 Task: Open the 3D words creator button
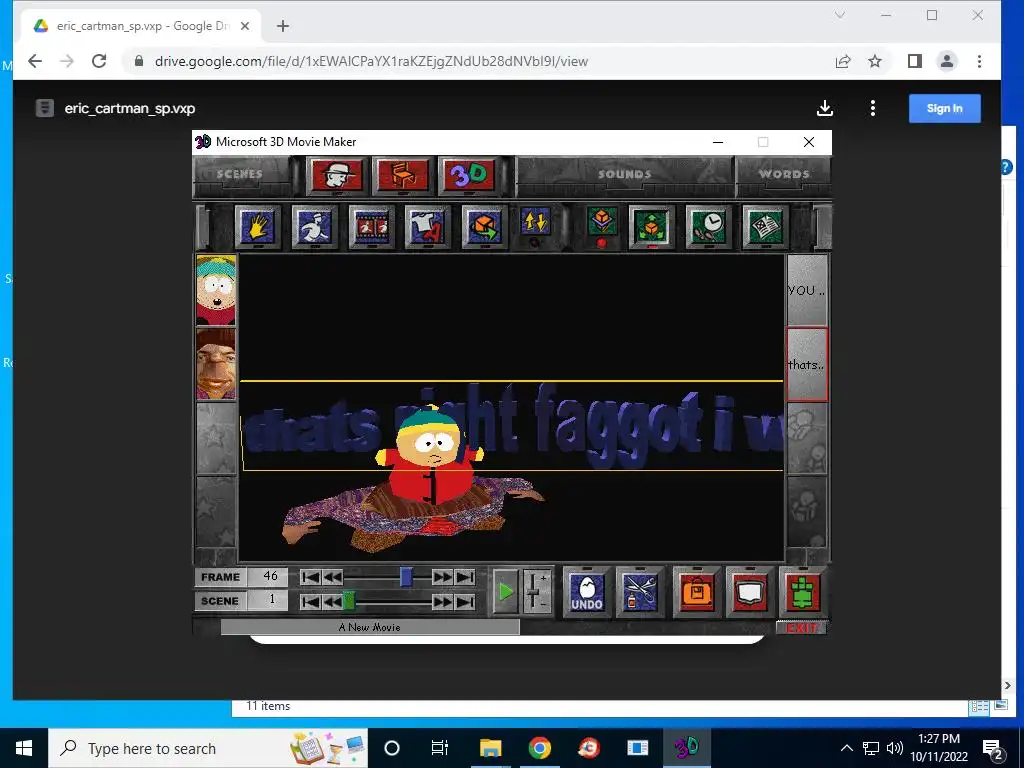click(468, 176)
